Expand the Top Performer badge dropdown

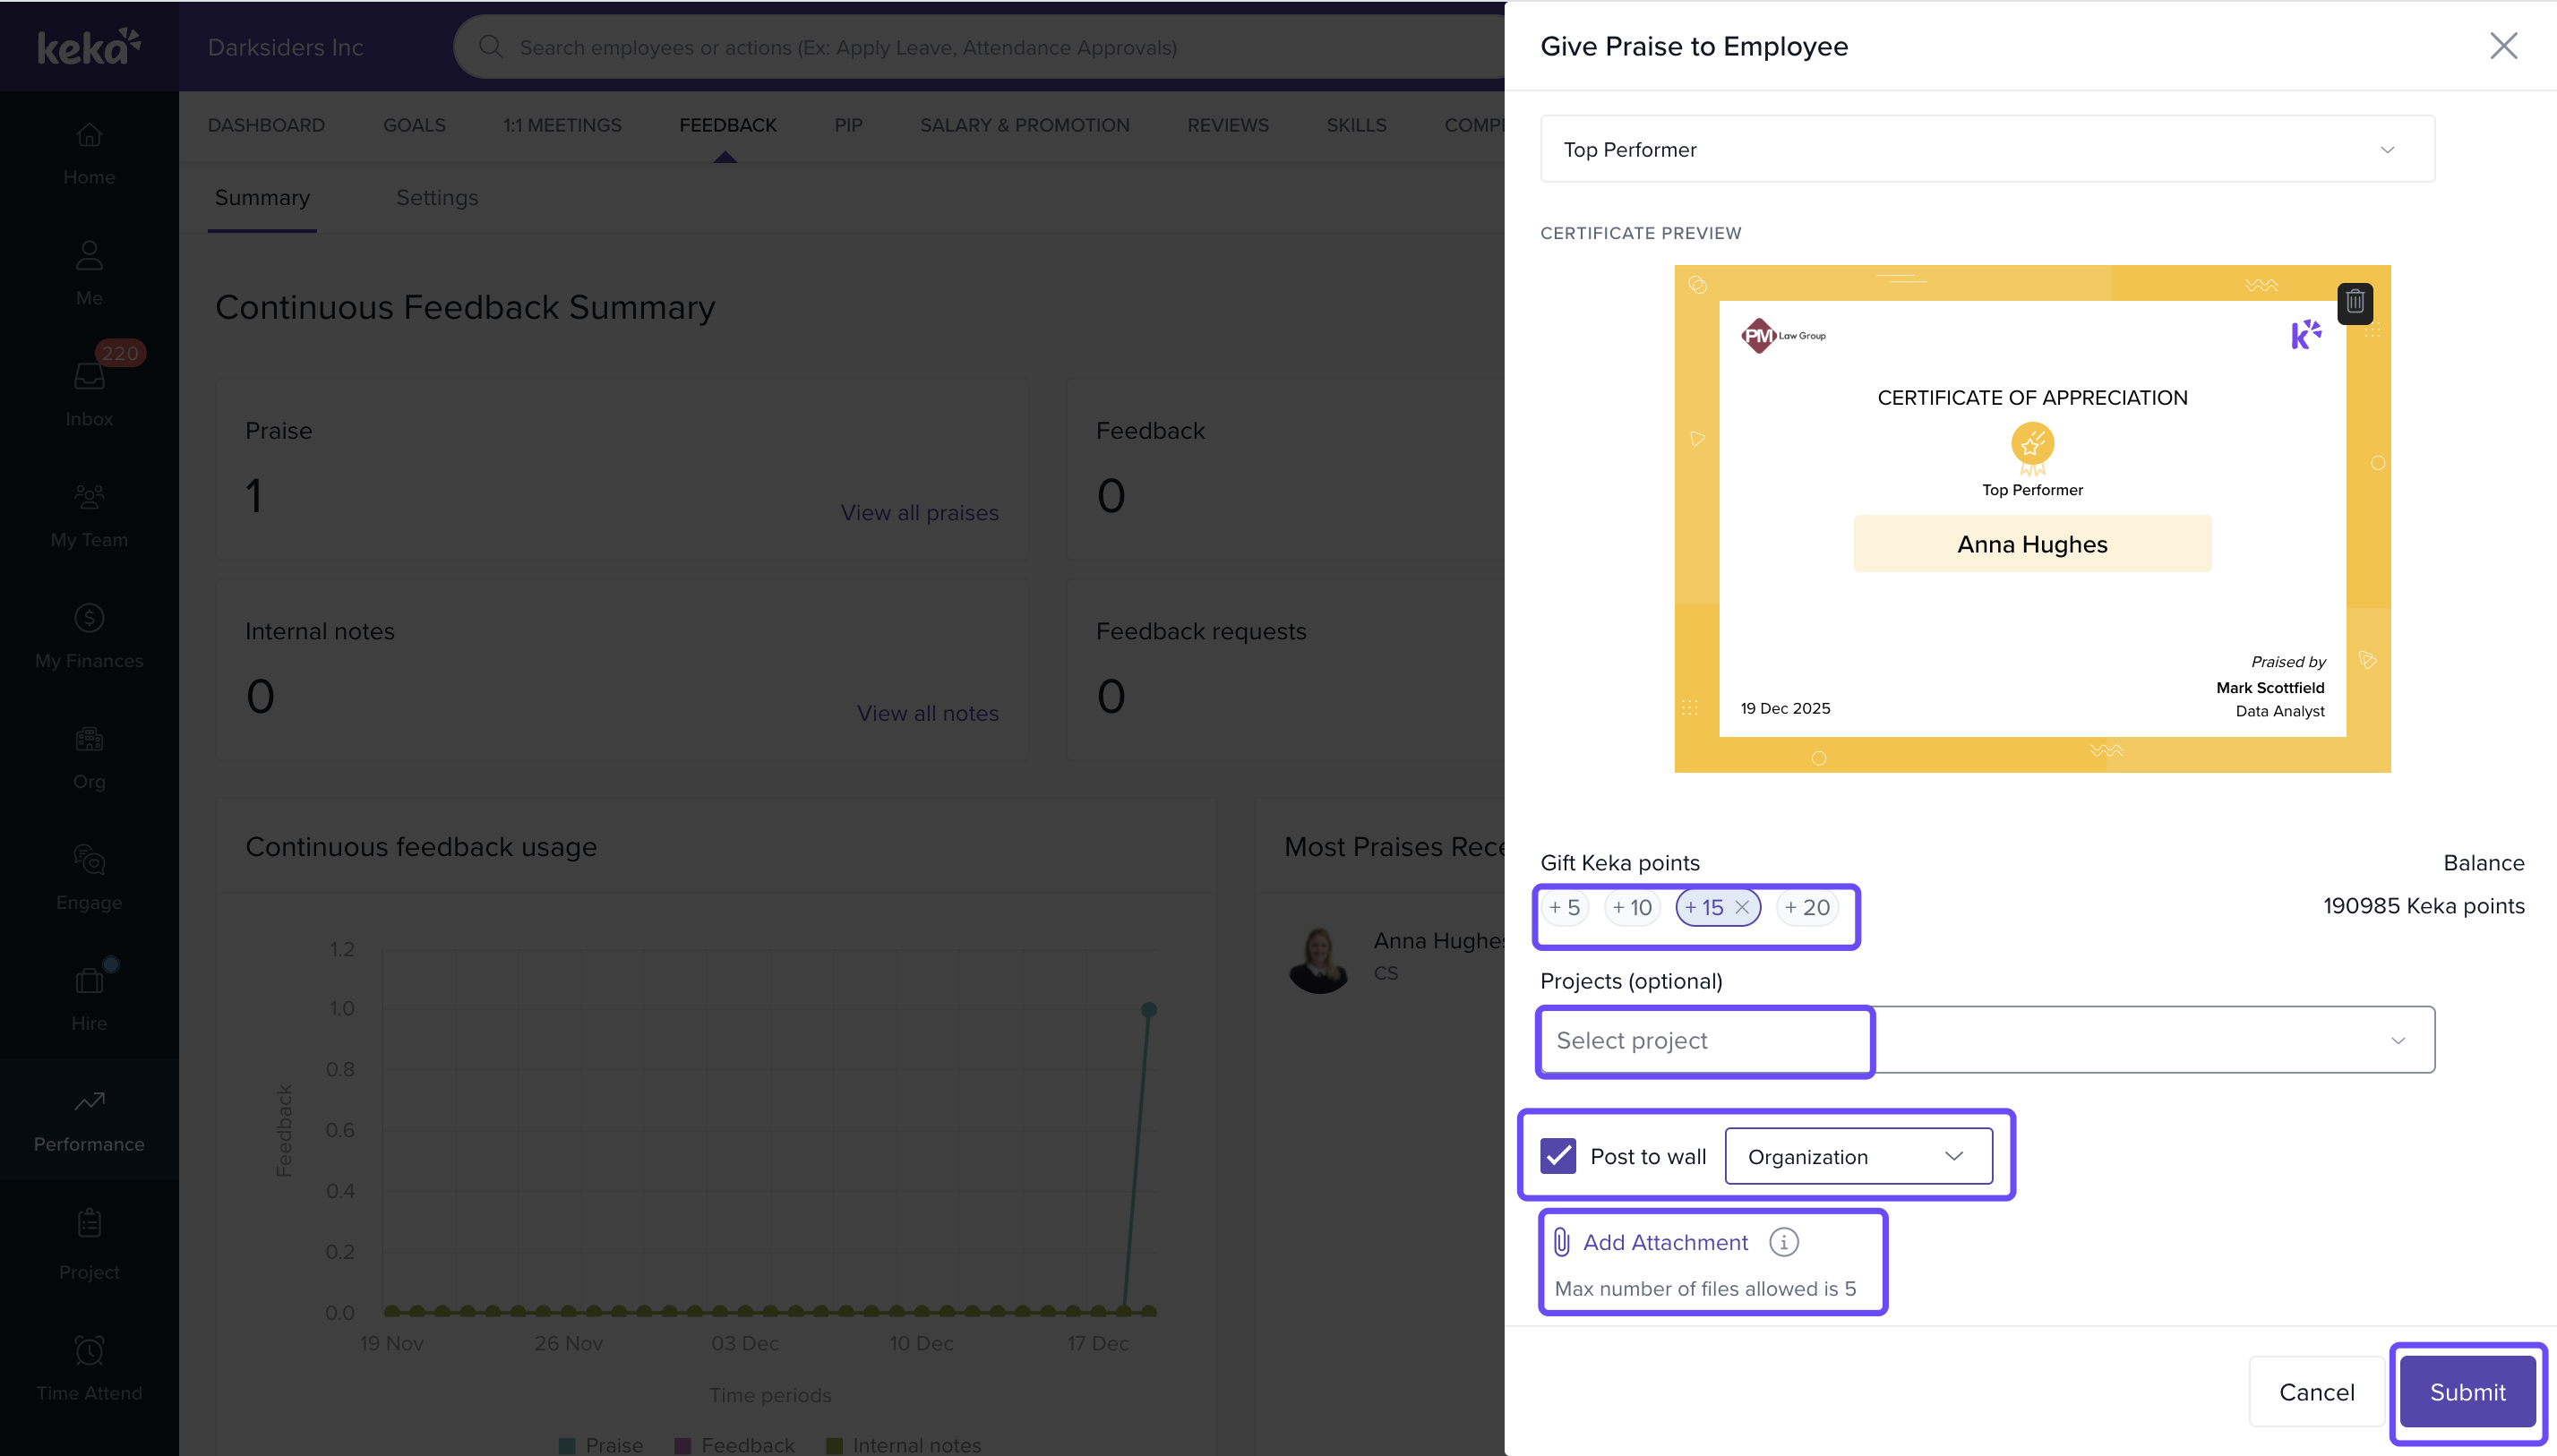[x=1987, y=149]
